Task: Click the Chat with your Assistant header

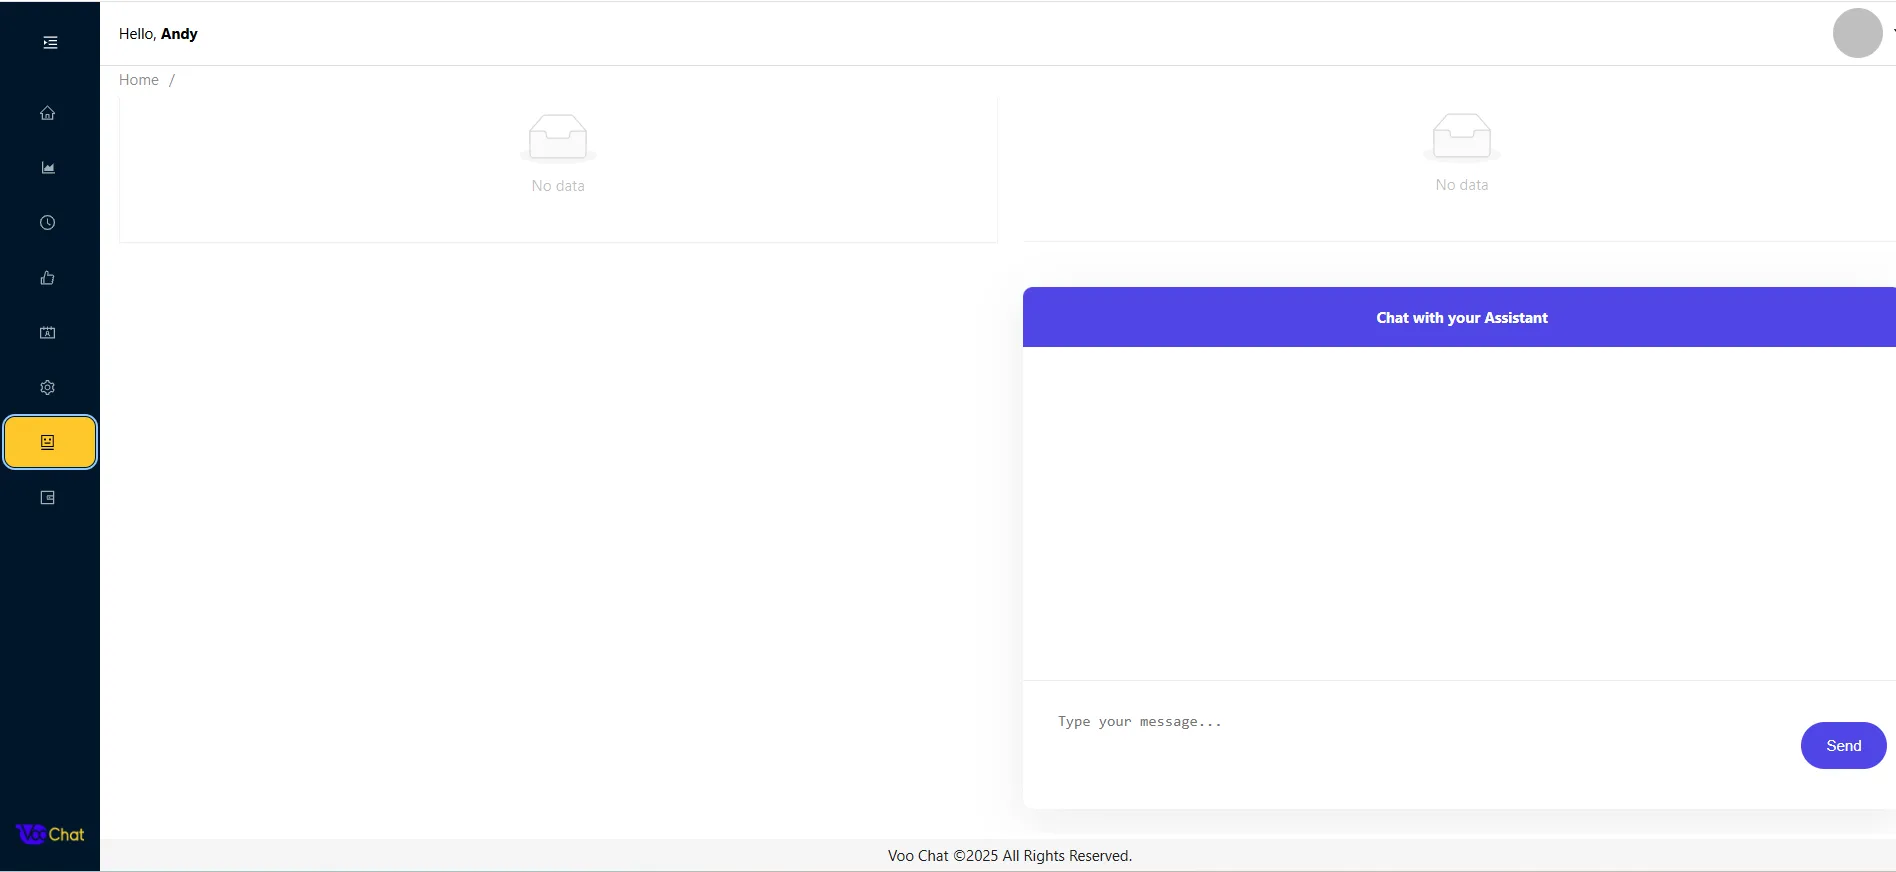Action: tap(1461, 318)
